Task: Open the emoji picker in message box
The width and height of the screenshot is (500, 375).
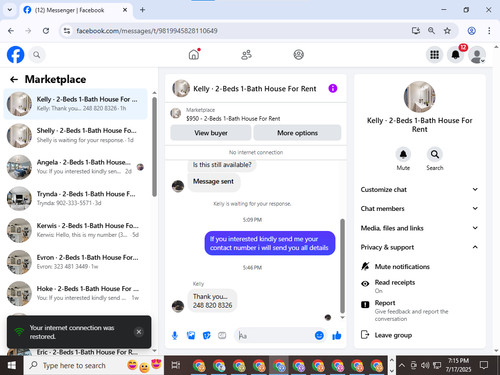Action: 319,335
